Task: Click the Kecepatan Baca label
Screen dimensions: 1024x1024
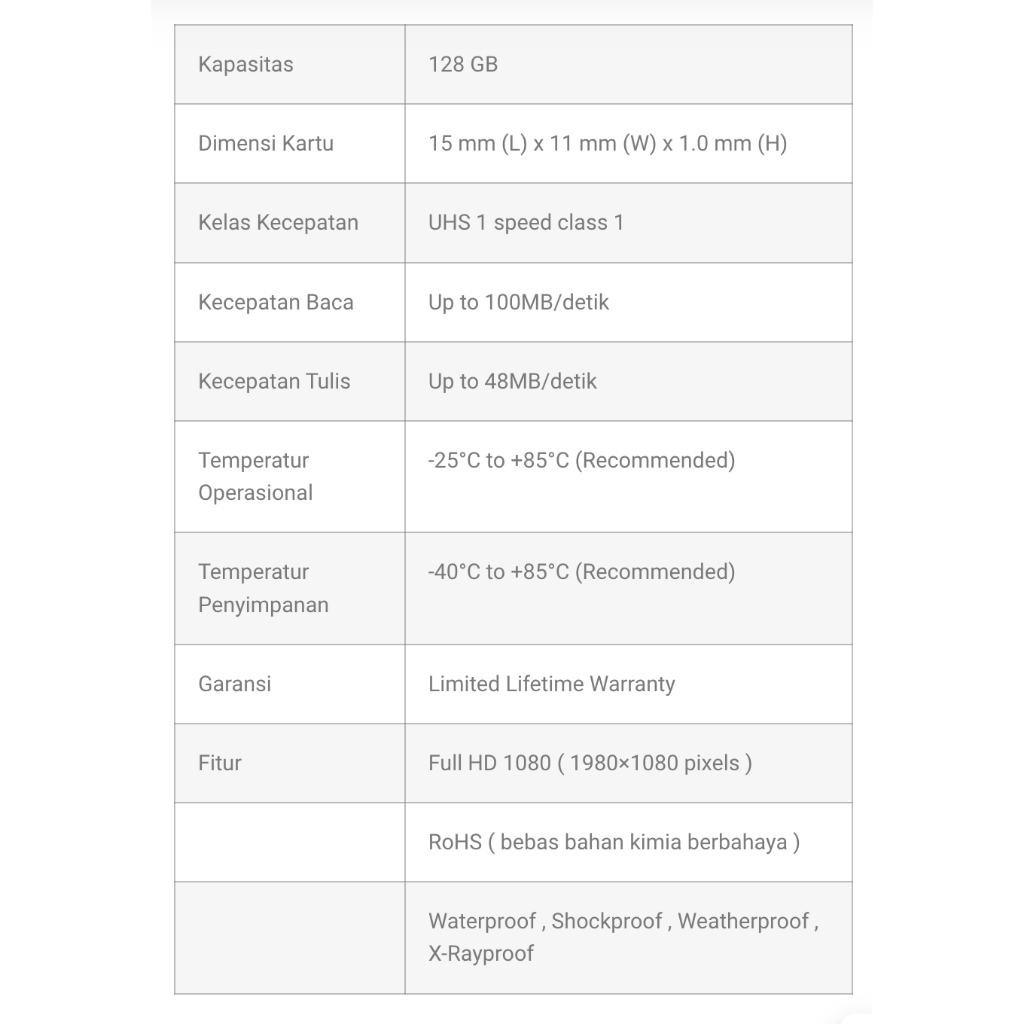Action: (x=276, y=303)
